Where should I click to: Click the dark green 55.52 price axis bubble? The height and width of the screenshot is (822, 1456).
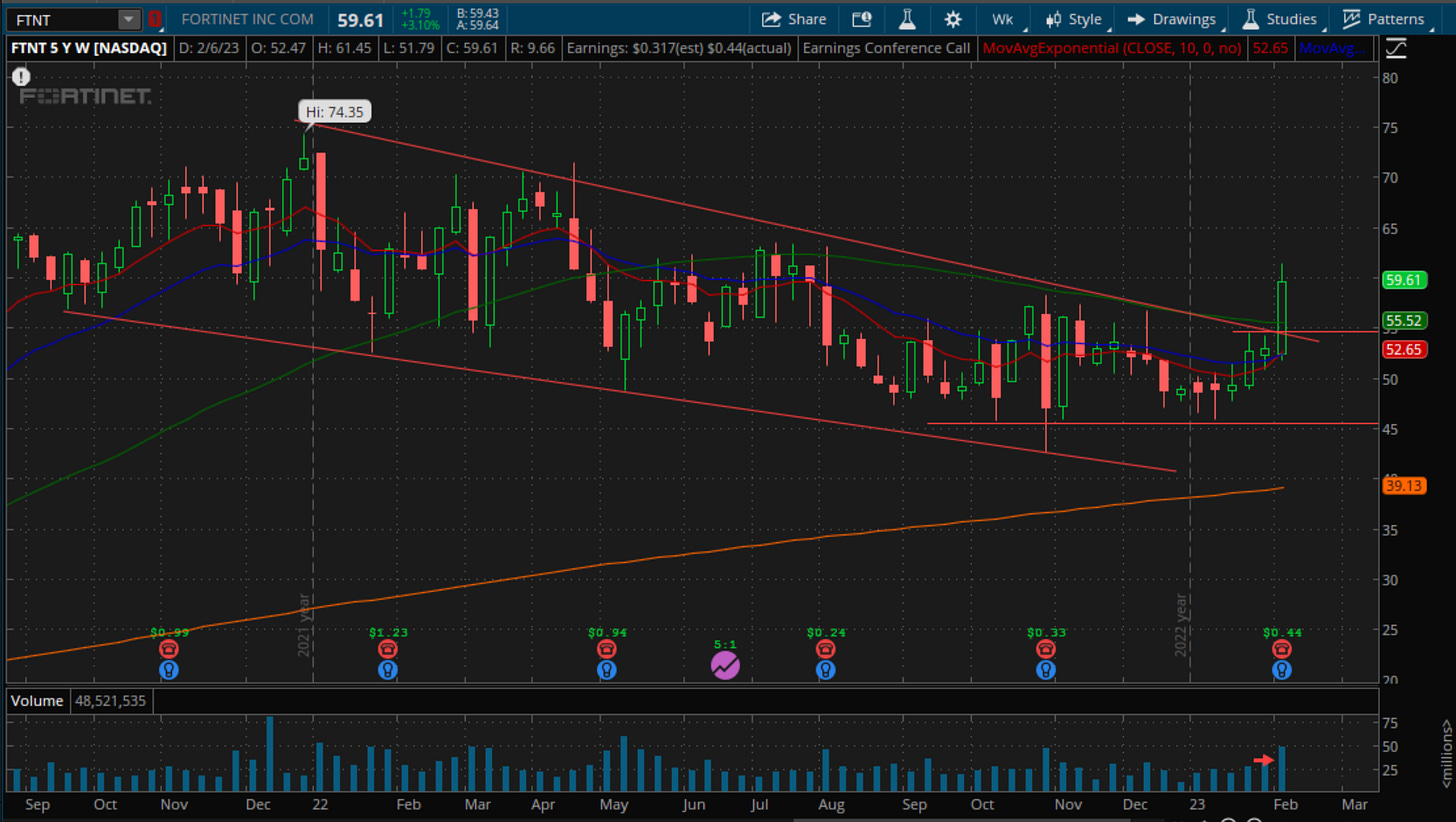[1403, 321]
